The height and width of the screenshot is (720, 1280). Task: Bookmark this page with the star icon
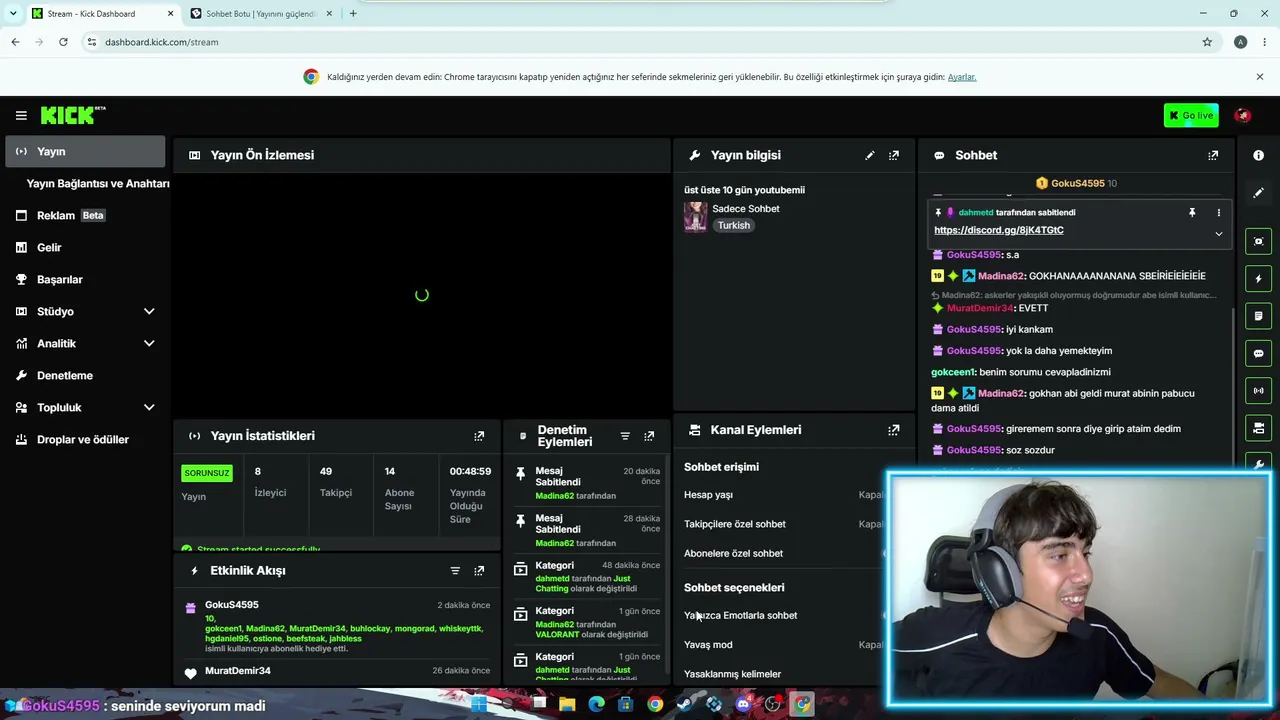coord(1207,42)
